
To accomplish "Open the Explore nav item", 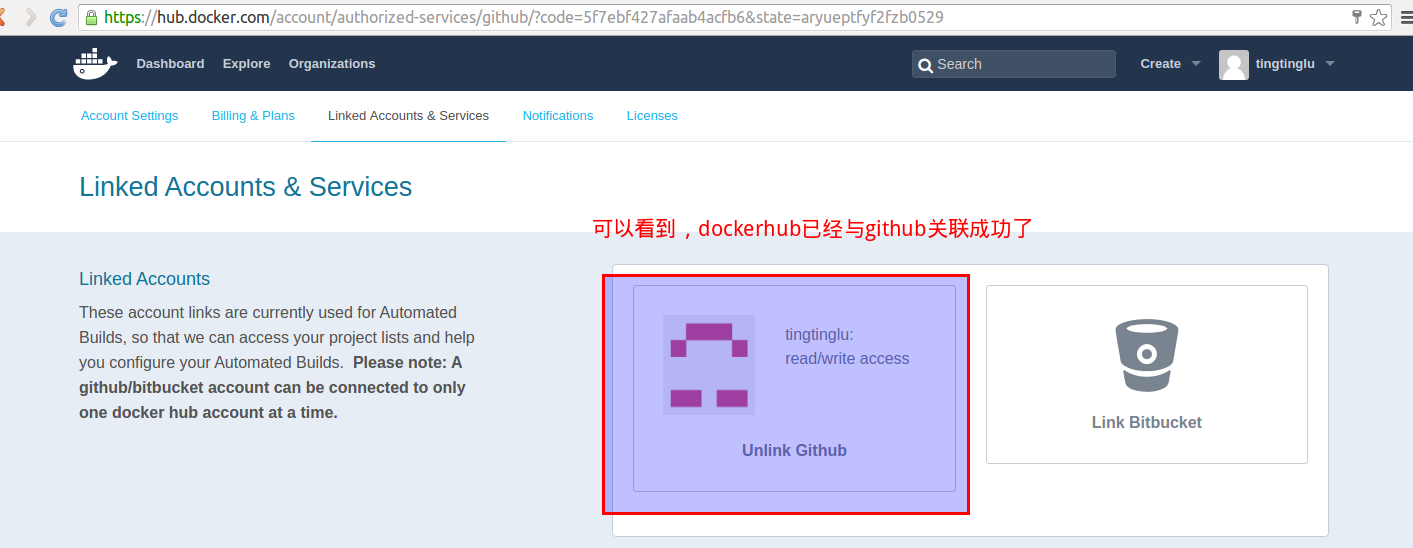I will 246,63.
